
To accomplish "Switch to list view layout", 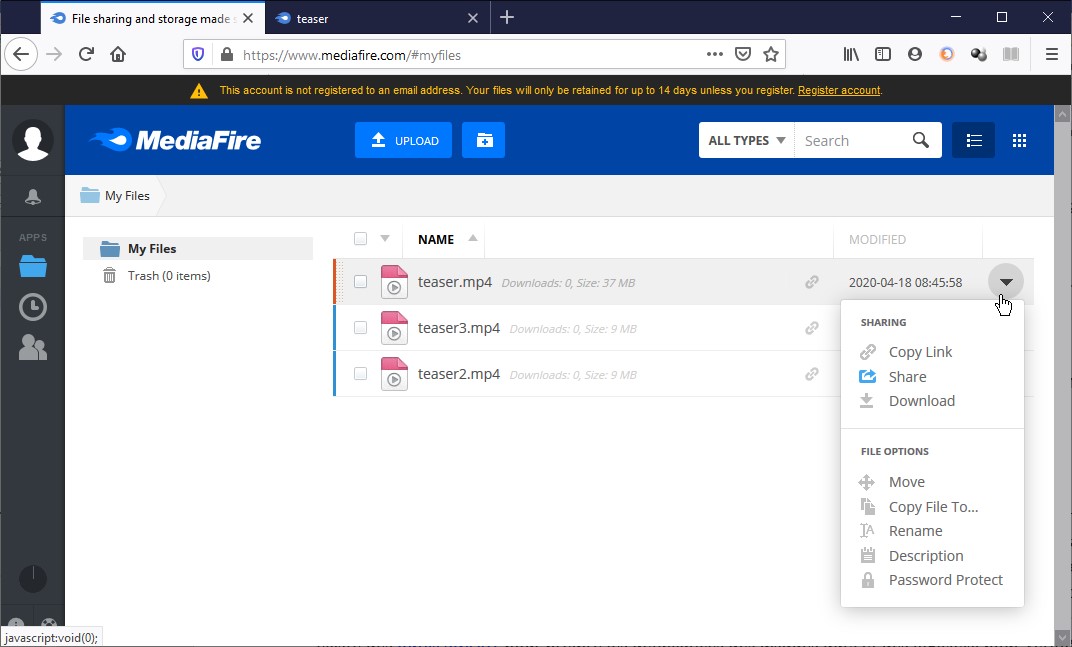I will [x=973, y=141].
